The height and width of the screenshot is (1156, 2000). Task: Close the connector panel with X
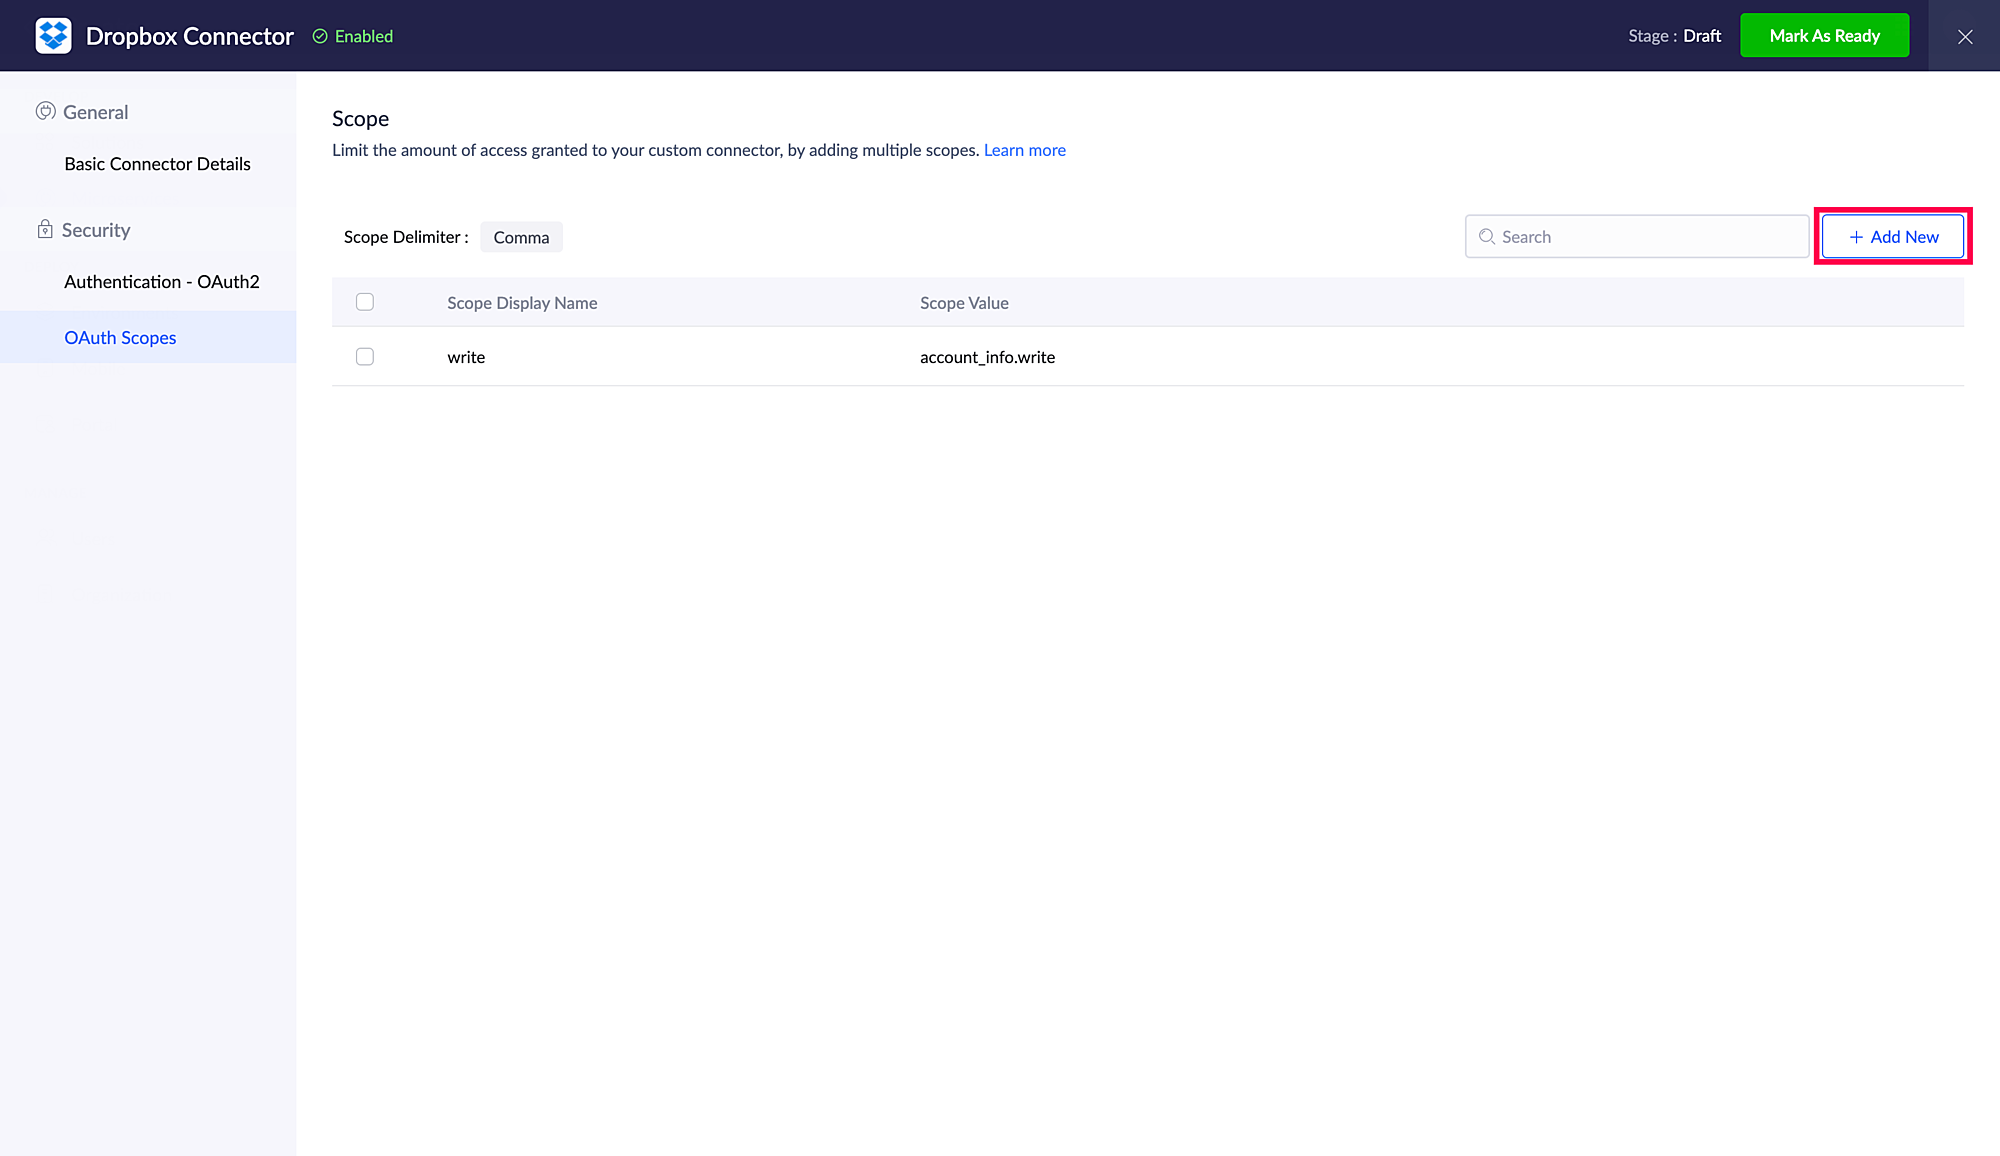click(x=1964, y=36)
